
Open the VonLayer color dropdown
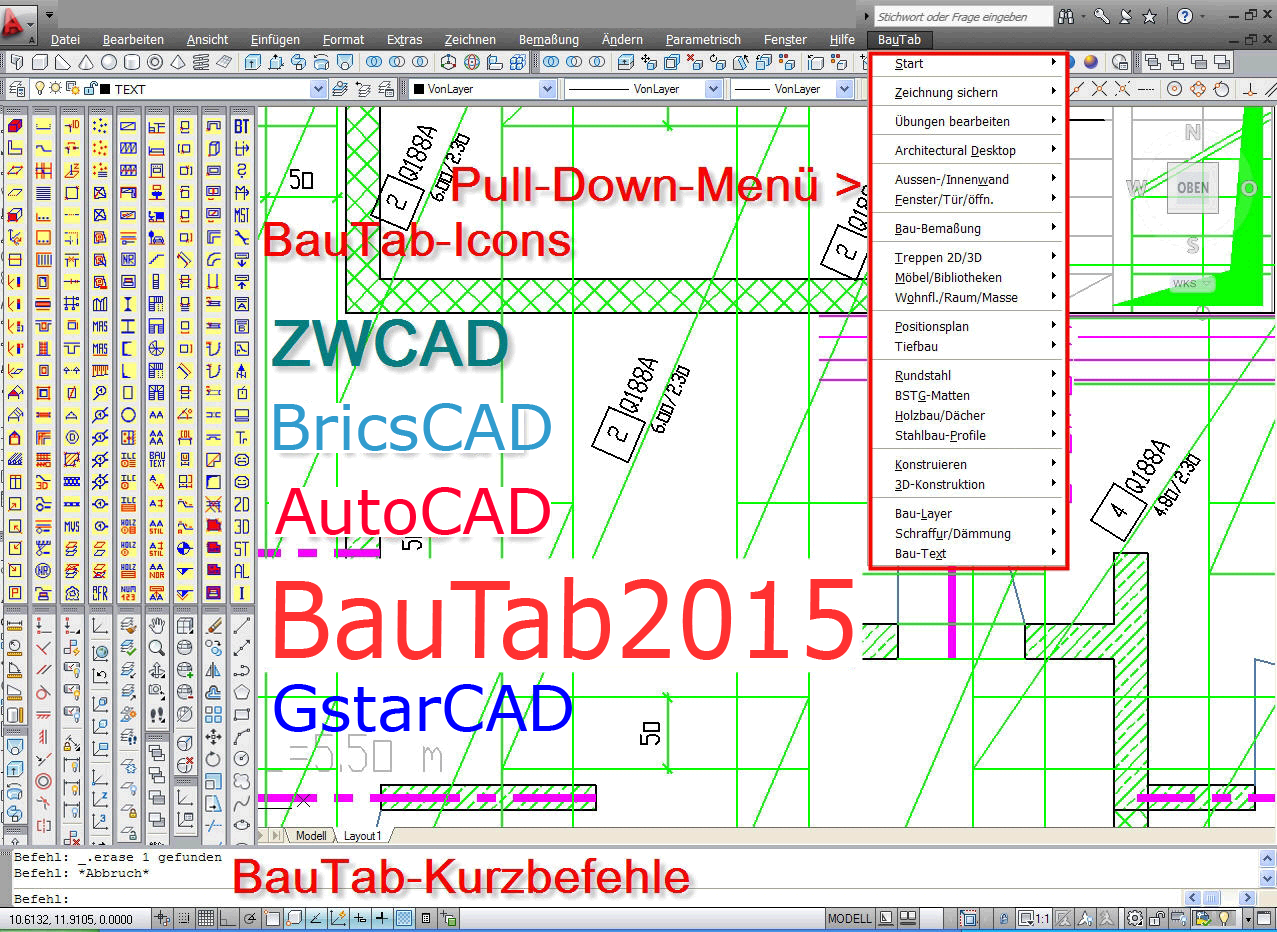point(546,89)
